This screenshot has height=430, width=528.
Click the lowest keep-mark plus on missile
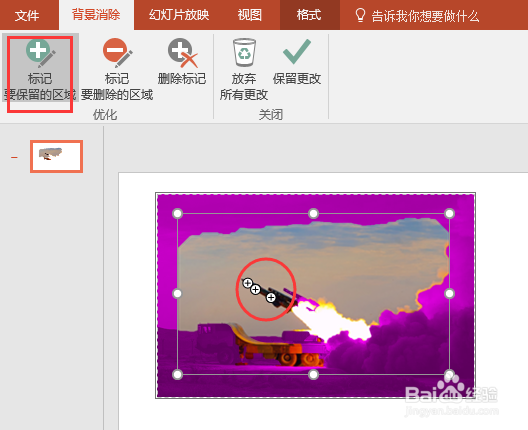[271, 297]
